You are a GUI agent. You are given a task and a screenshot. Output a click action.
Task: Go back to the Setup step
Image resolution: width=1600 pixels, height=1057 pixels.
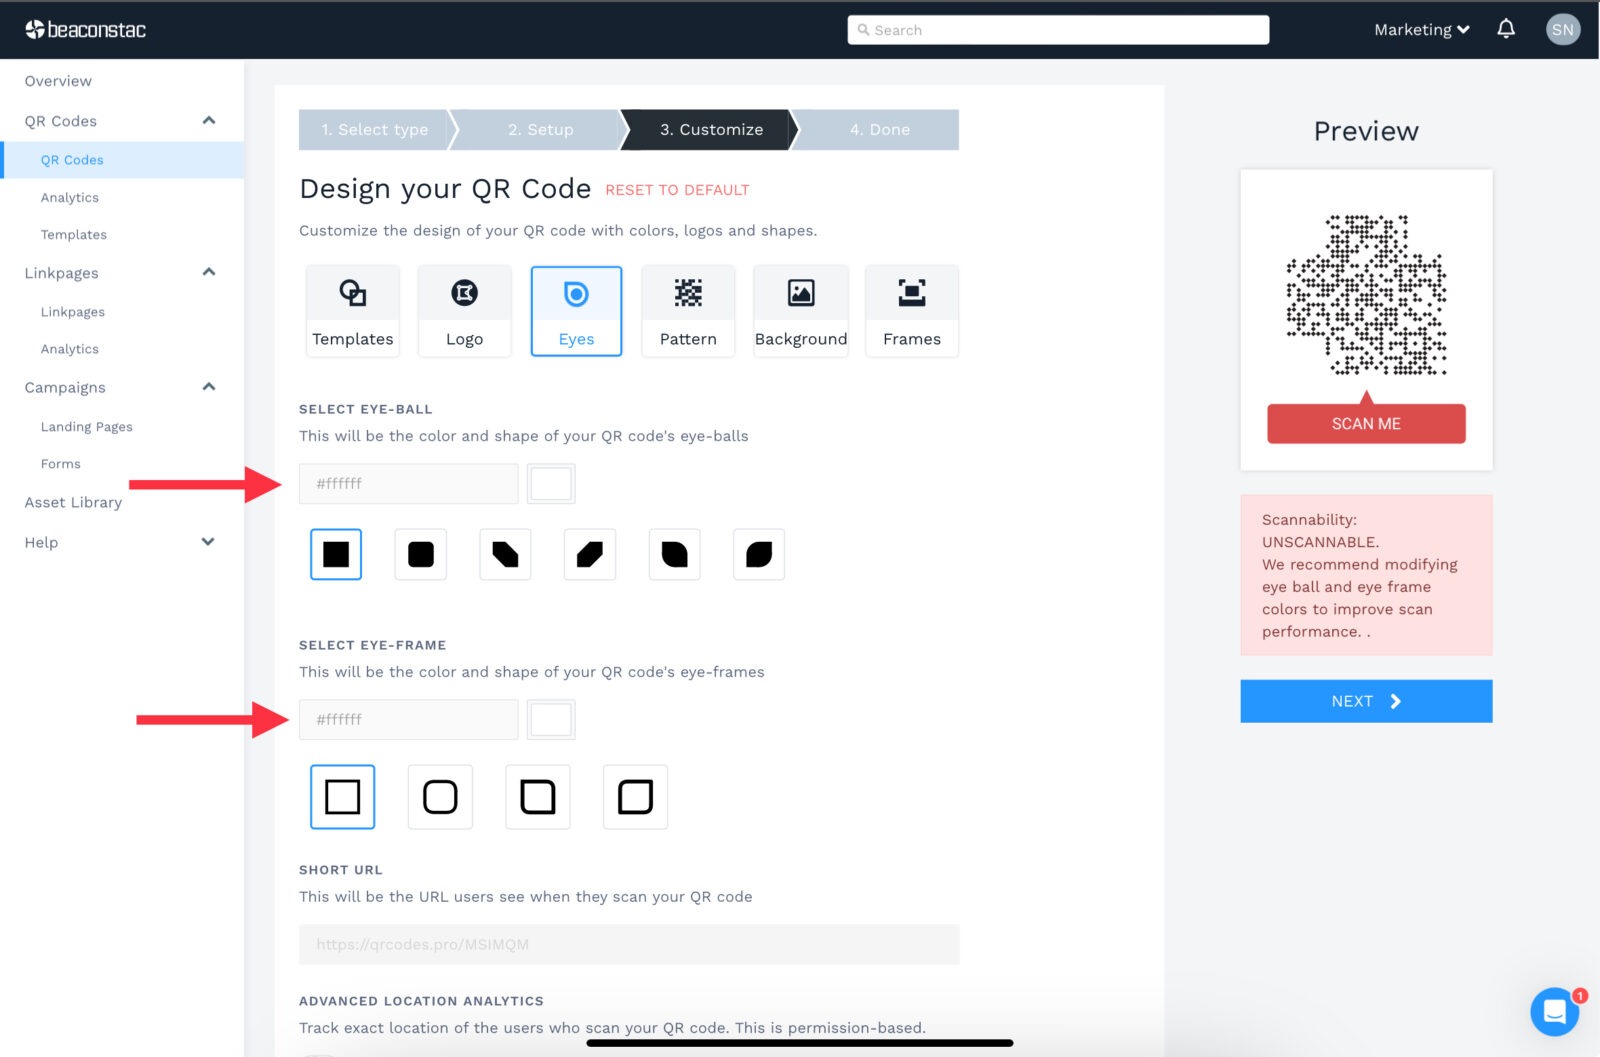pos(540,129)
